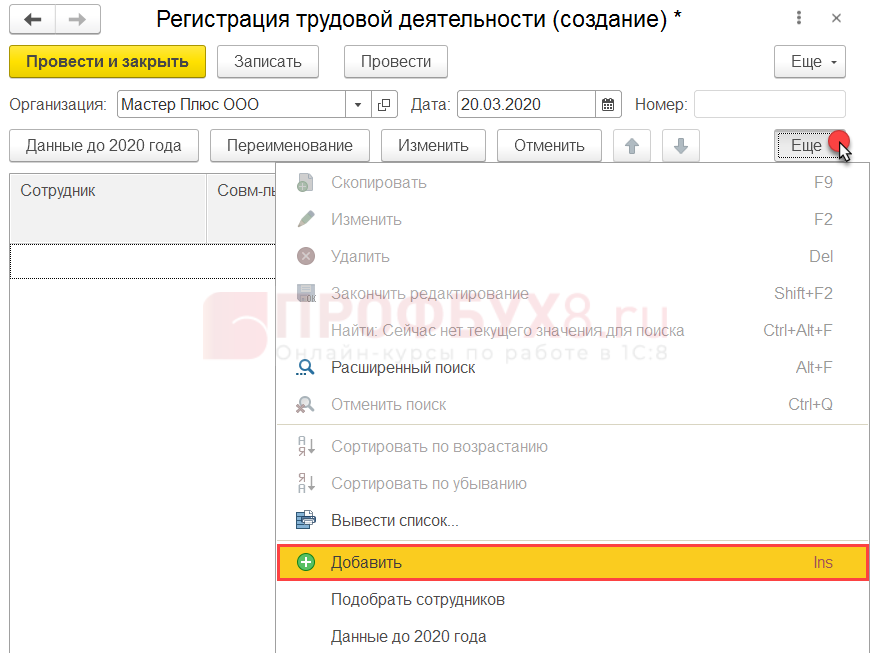Click the green plus icon beside Добавить
870x653 pixels.
click(306, 563)
